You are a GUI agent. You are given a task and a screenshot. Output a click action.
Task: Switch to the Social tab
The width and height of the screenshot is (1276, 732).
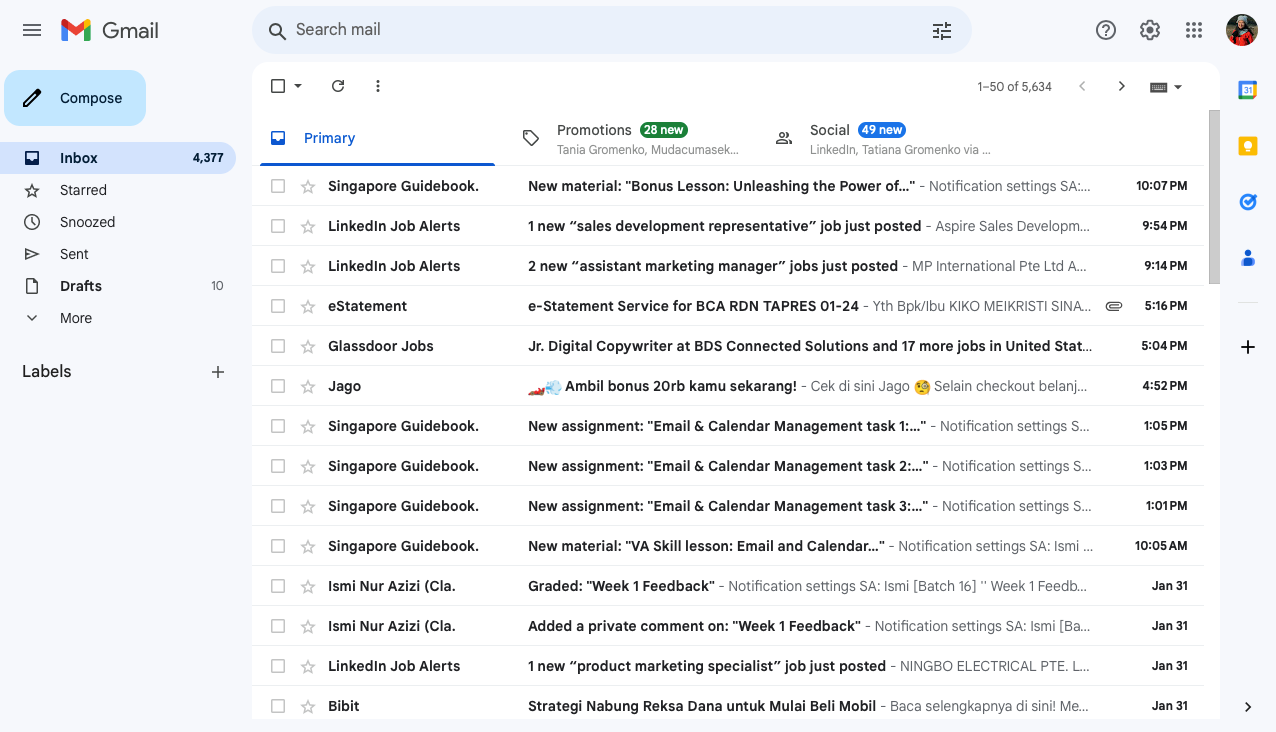pyautogui.click(x=886, y=138)
